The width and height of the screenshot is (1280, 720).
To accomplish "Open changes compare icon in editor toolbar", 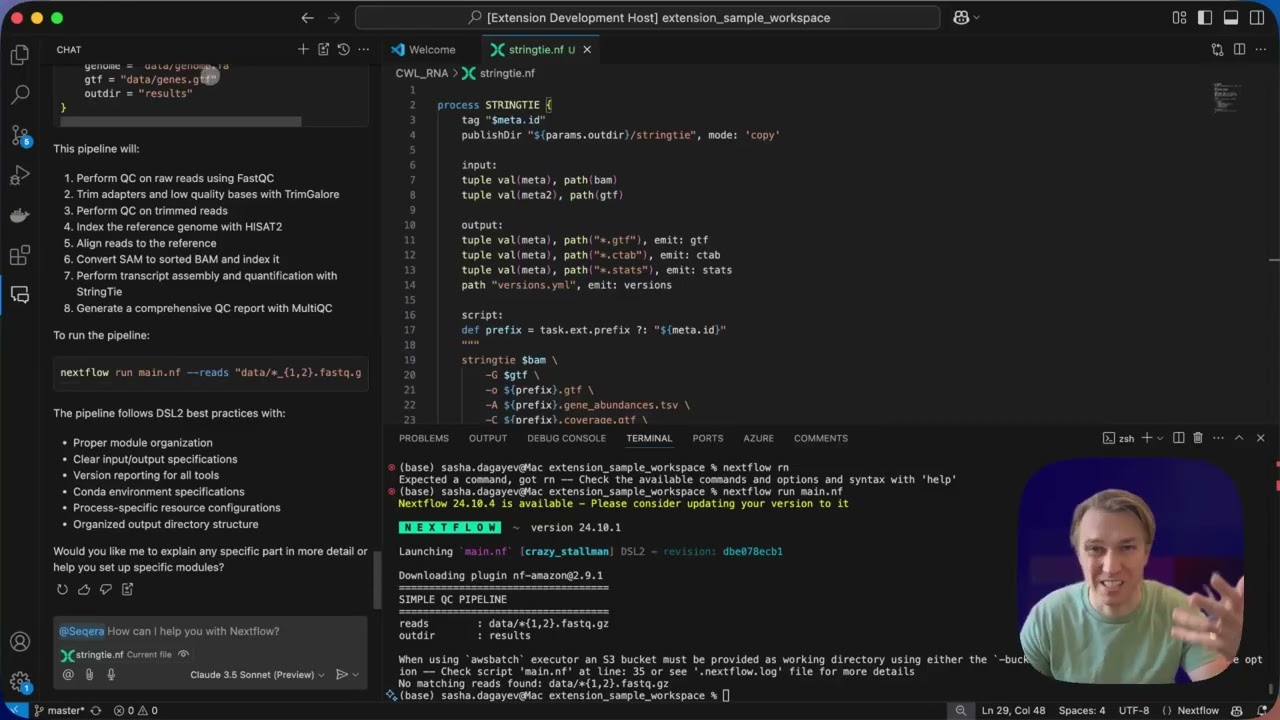I will click(1217, 49).
